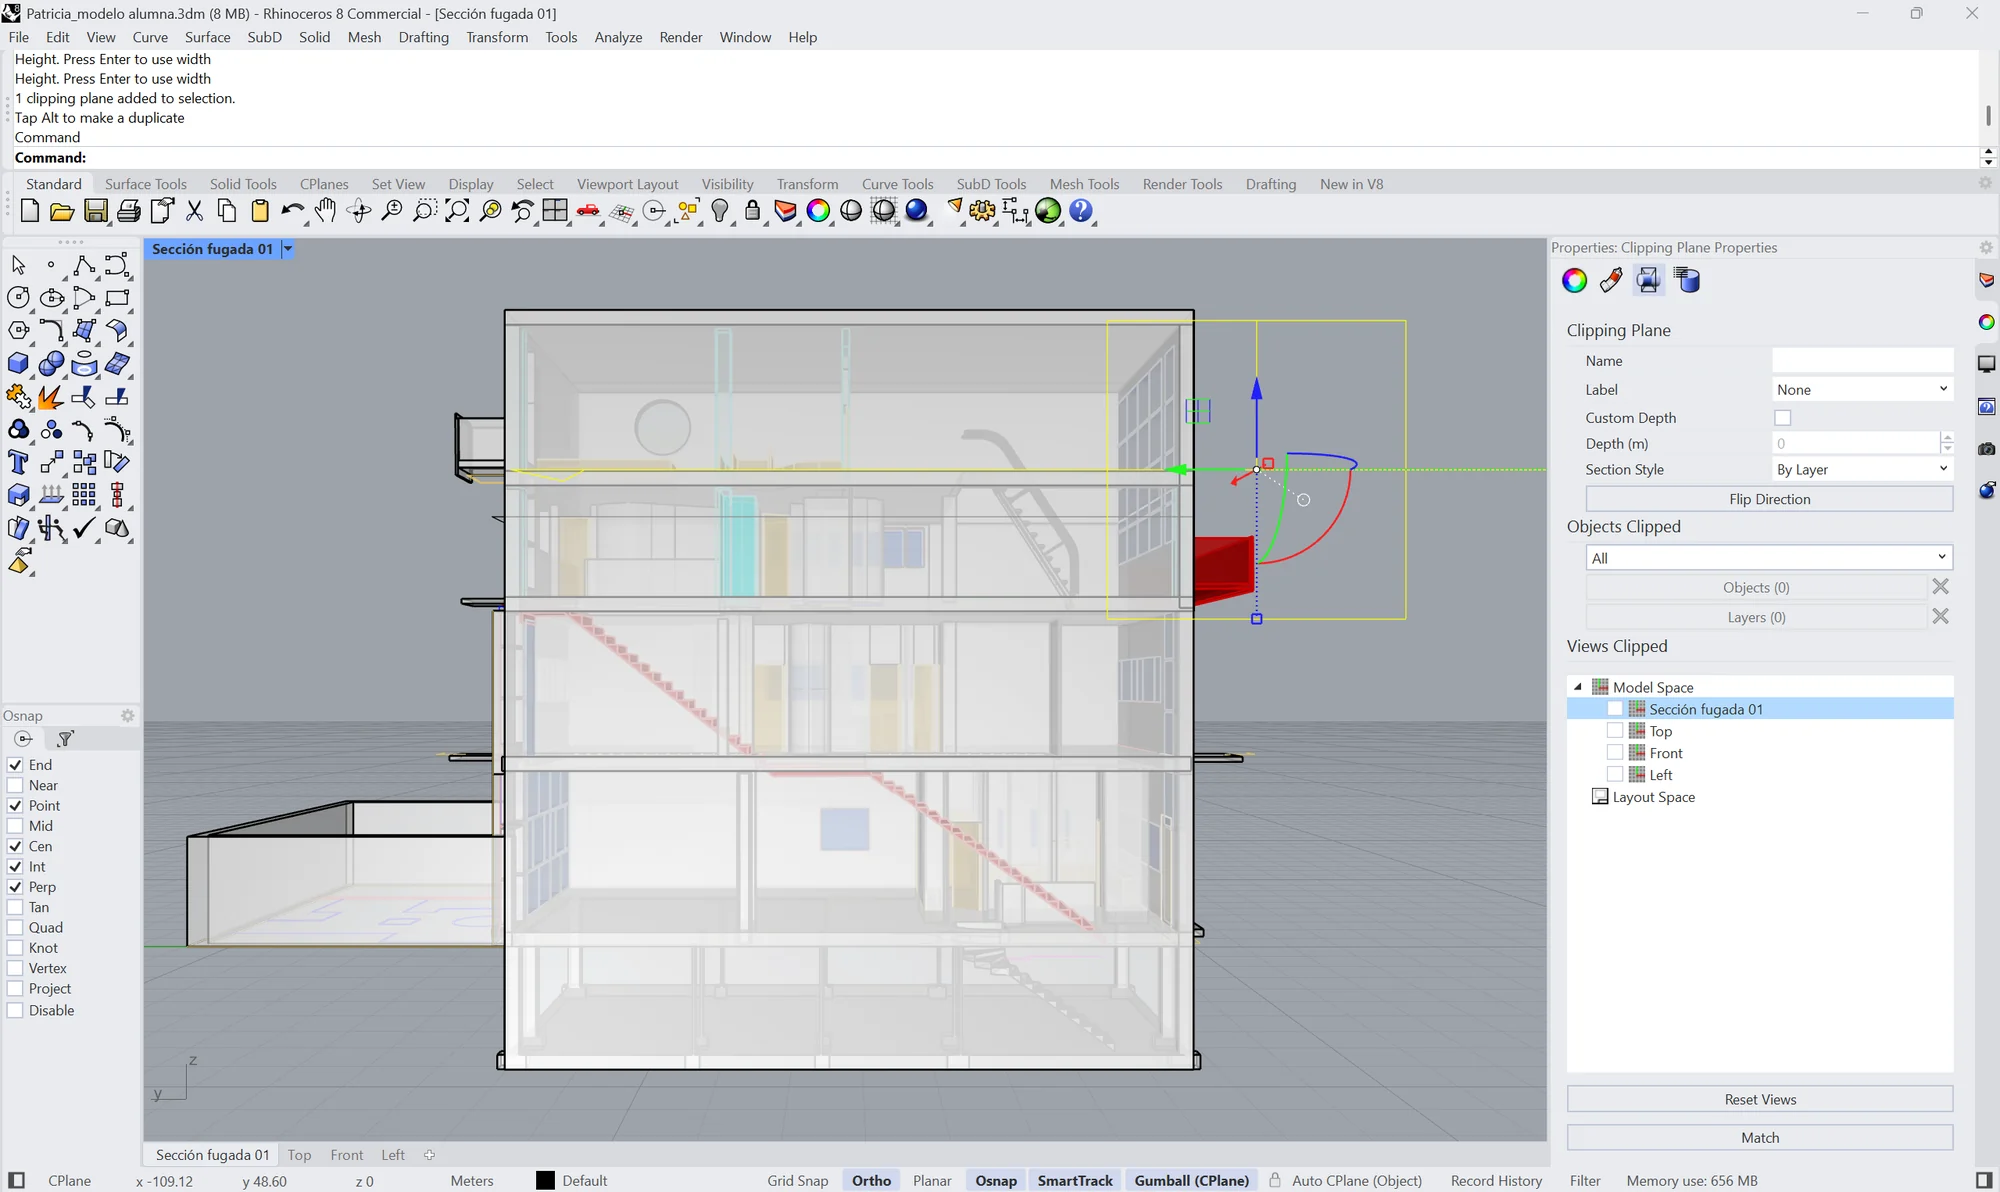Enable the Front view clipped checkbox
Screen dimensions: 2000x1192
[1615, 753]
